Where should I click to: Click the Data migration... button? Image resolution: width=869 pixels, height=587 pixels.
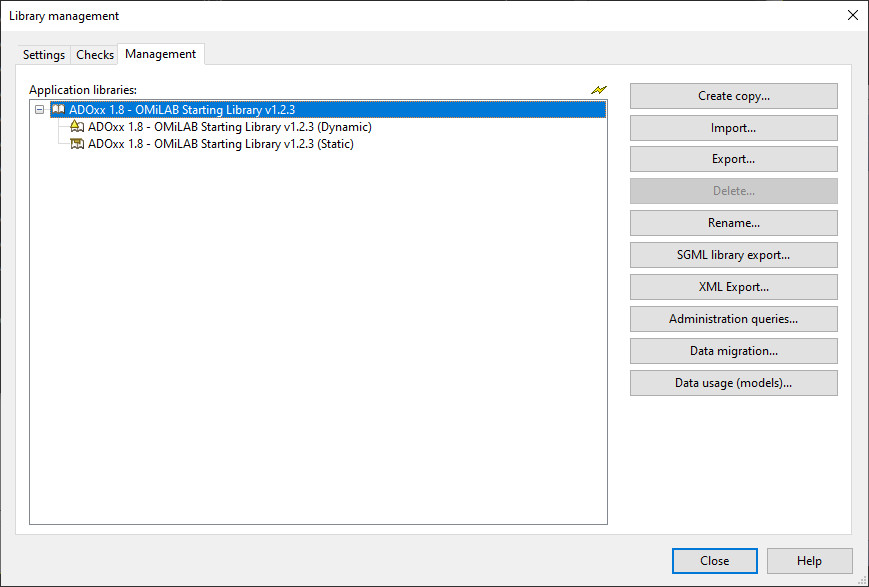click(x=734, y=351)
